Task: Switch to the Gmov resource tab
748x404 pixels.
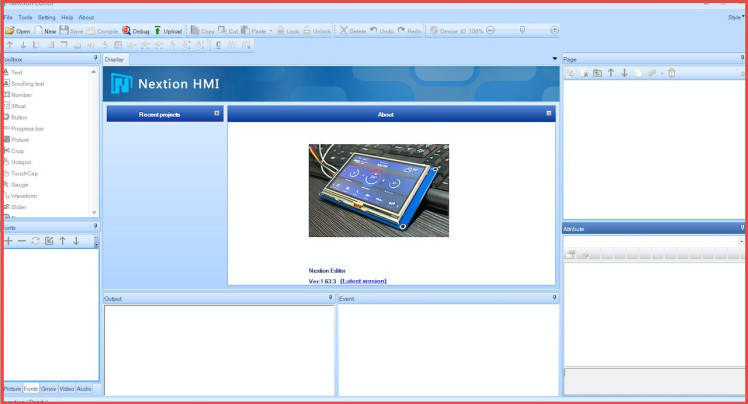Action: pos(49,389)
